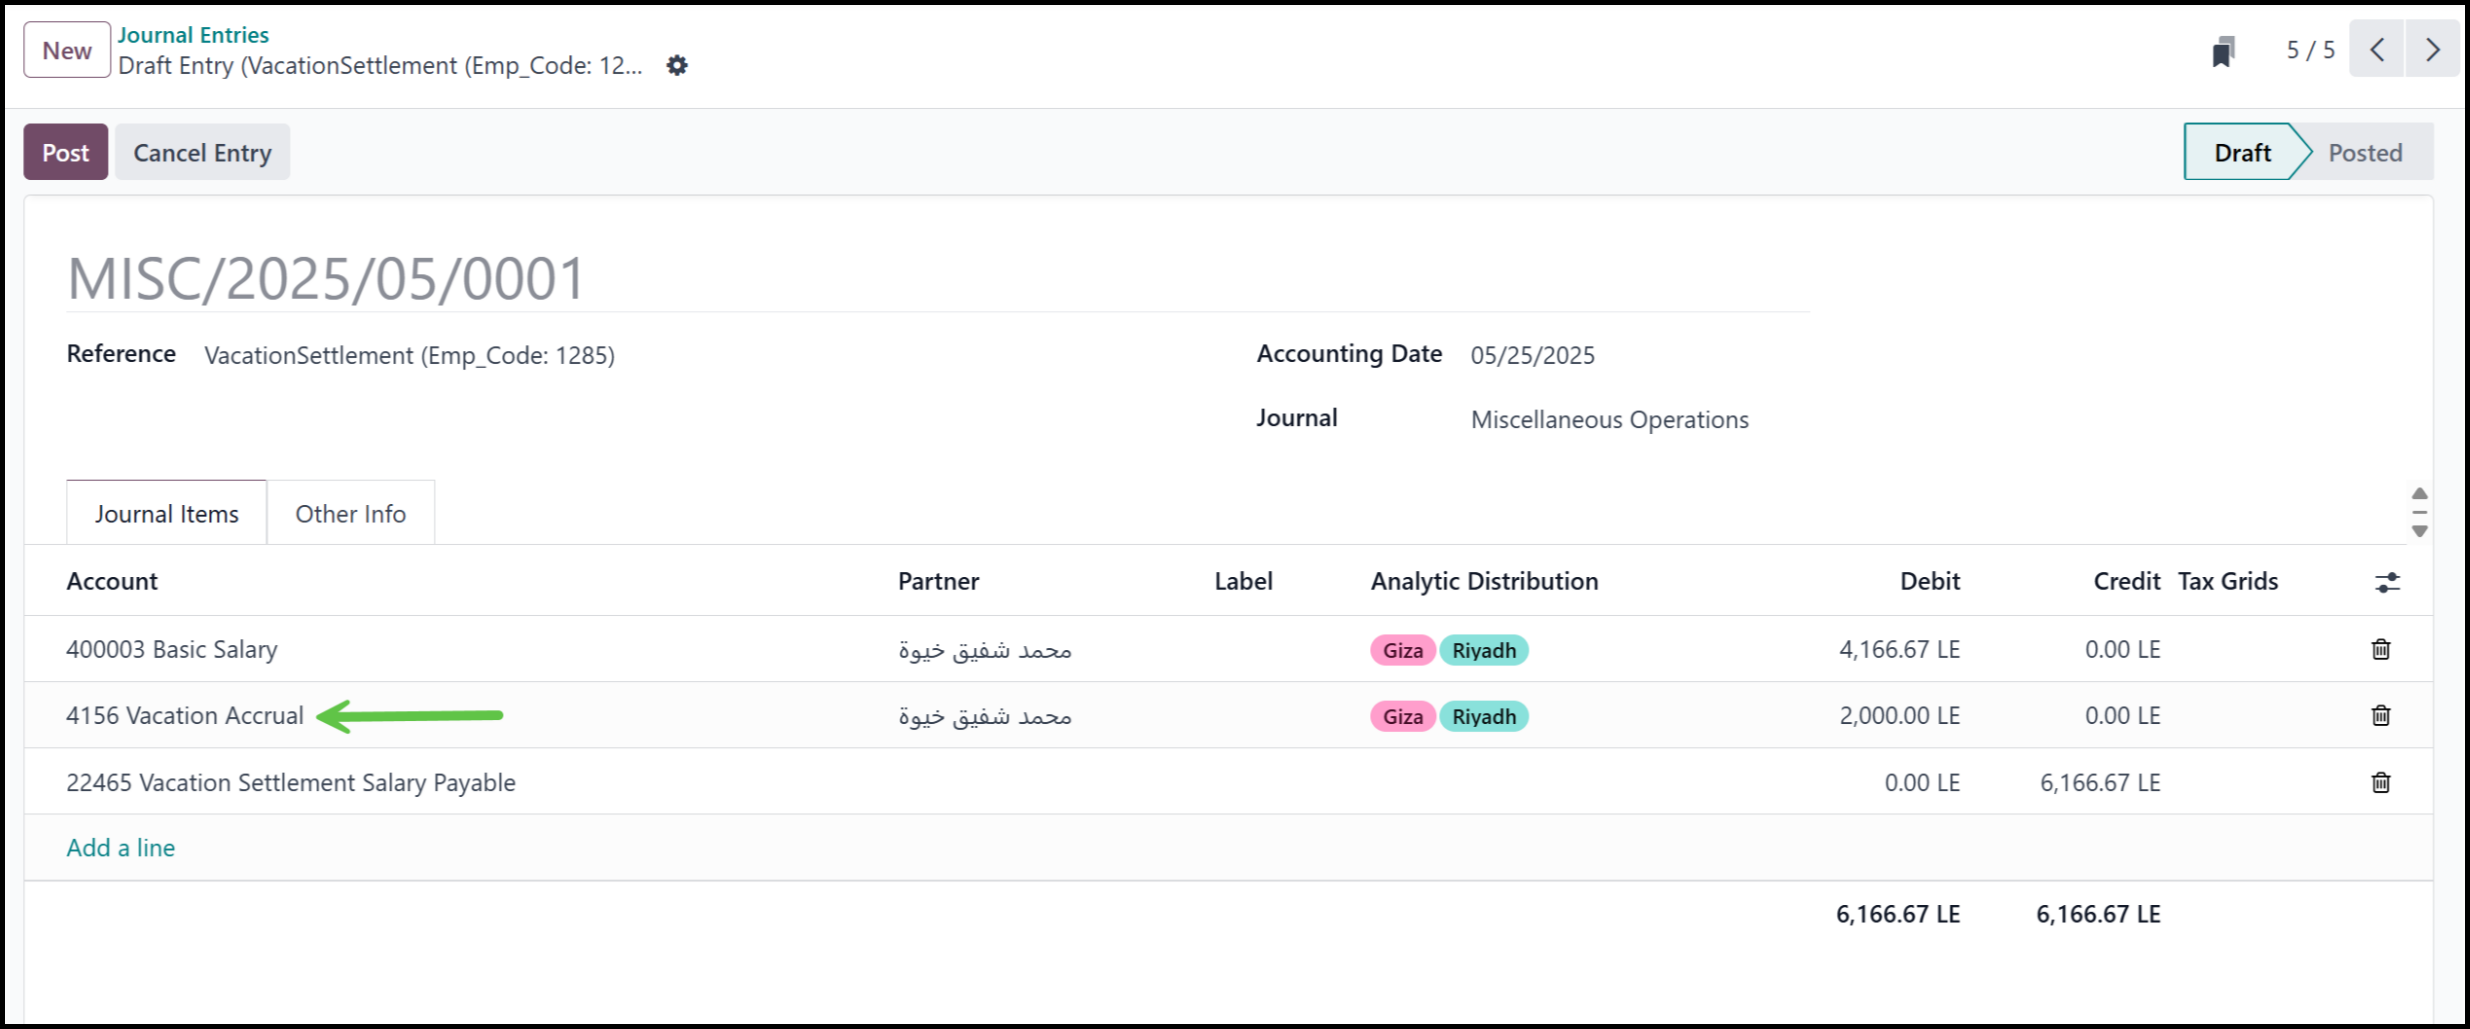Viewport: 2470px width, 1029px height.
Task: Open the Journal field Miscellaneous Operations
Action: (1609, 420)
